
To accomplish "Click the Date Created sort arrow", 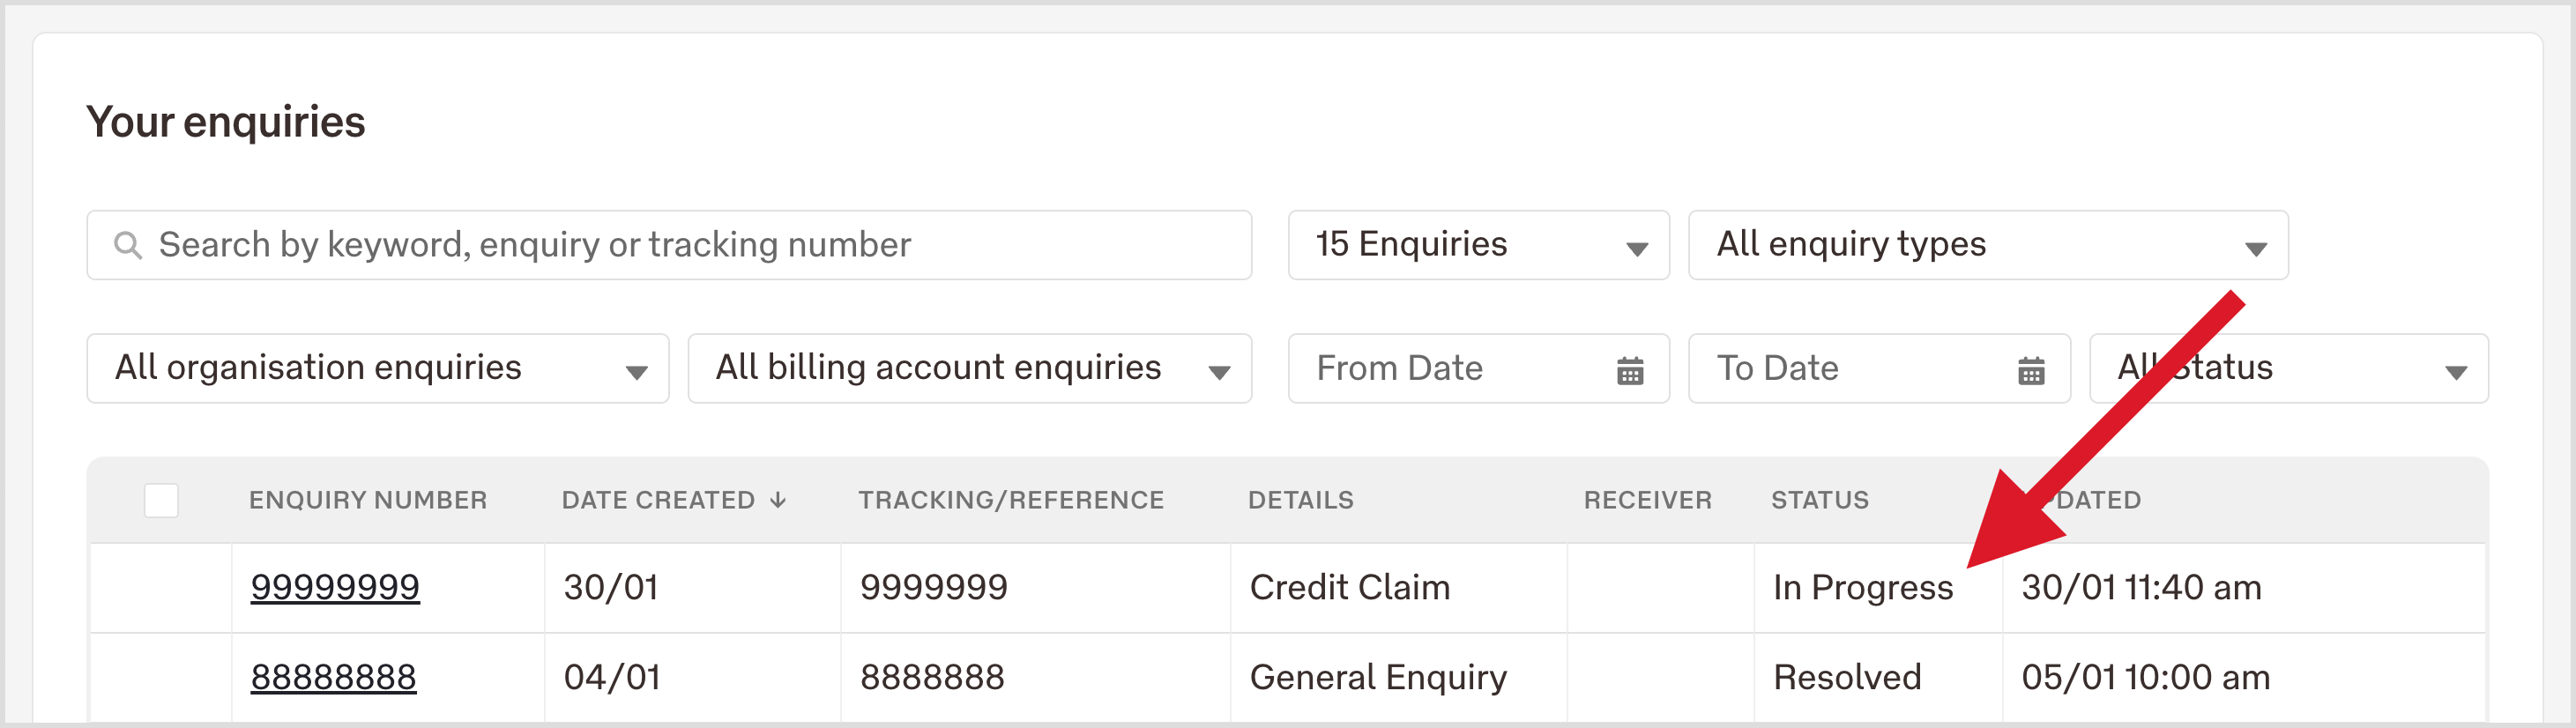I will click(x=778, y=500).
